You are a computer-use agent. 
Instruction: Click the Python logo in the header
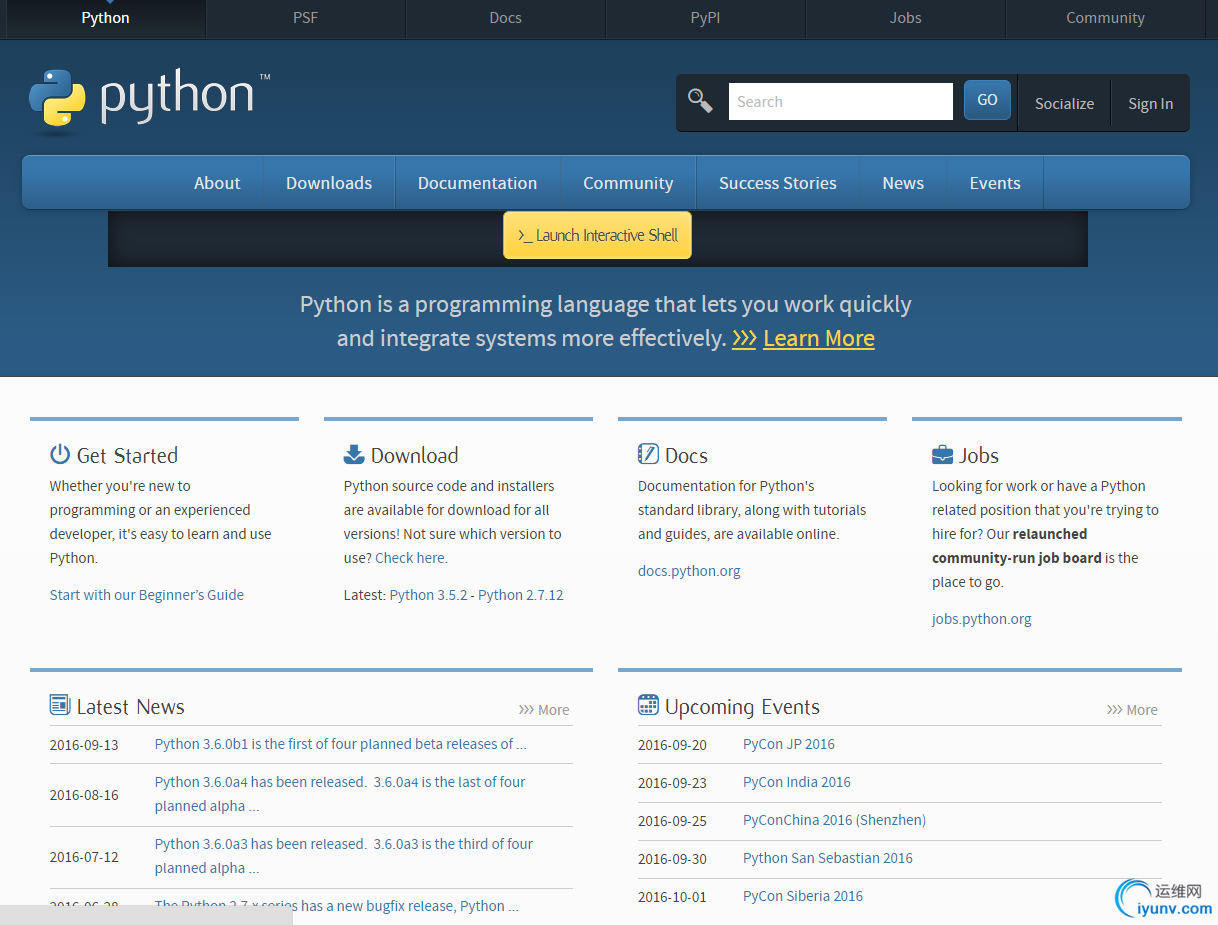pos(149,101)
